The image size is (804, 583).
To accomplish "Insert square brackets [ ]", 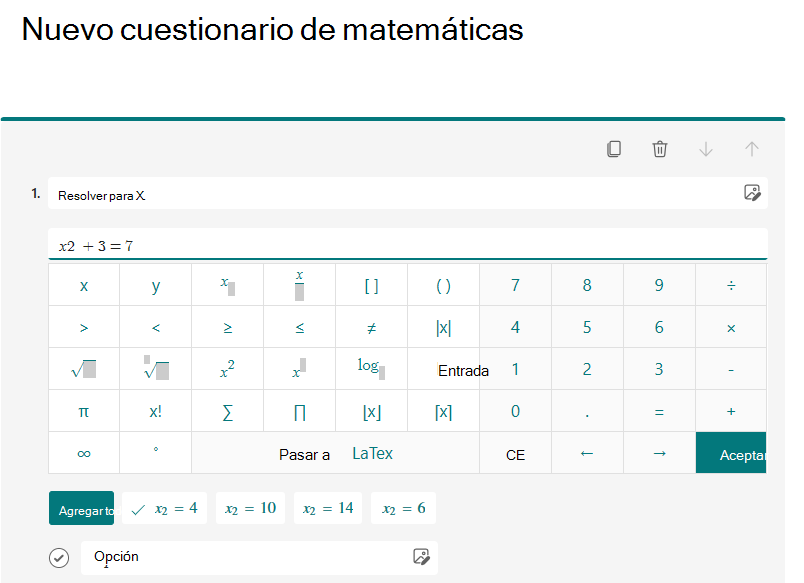I will tap(372, 285).
